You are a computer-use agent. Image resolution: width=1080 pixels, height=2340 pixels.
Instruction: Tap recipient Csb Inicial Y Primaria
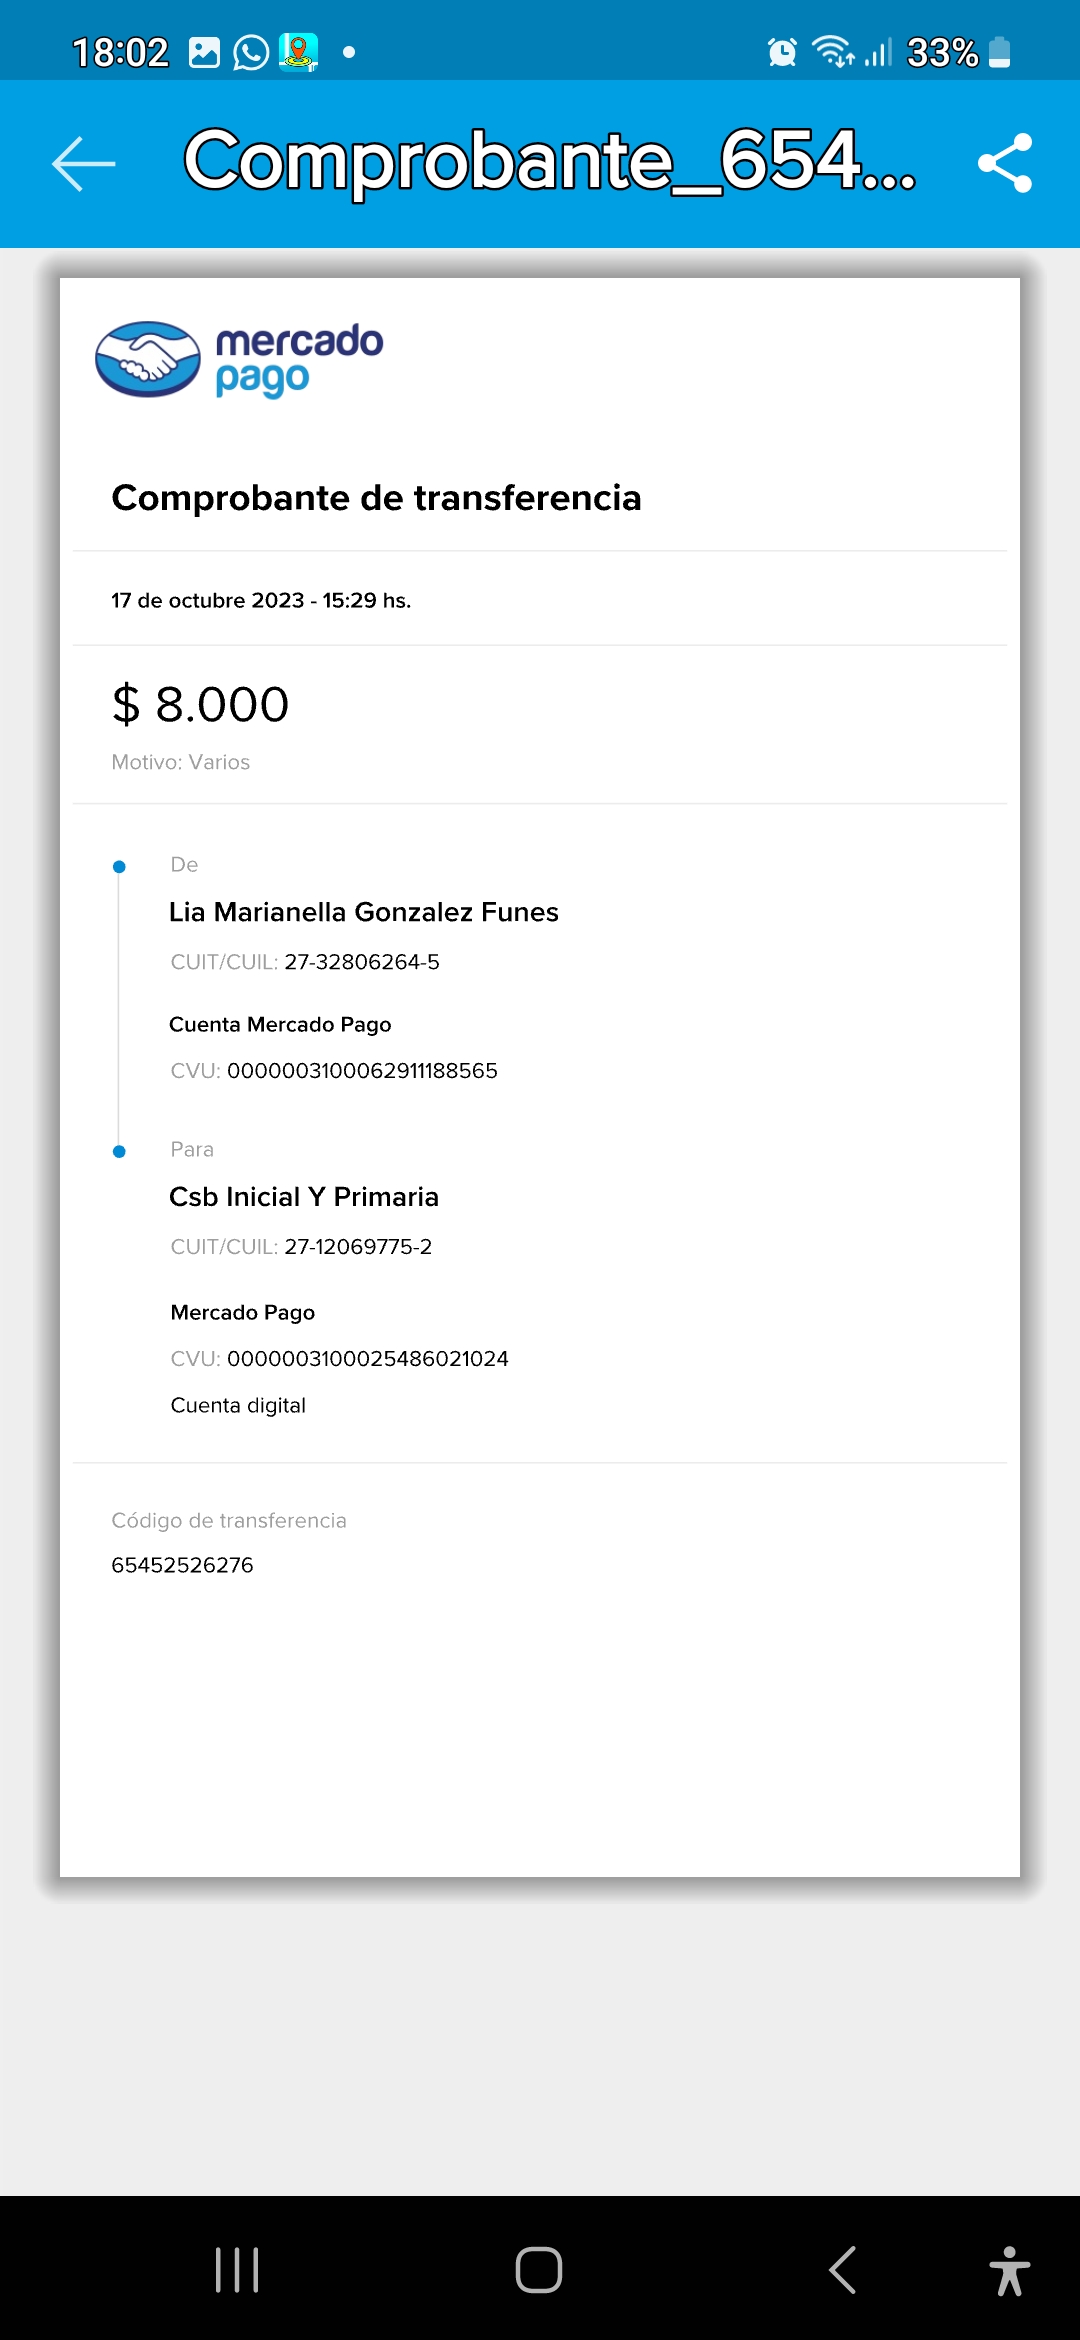pyautogui.click(x=304, y=1197)
